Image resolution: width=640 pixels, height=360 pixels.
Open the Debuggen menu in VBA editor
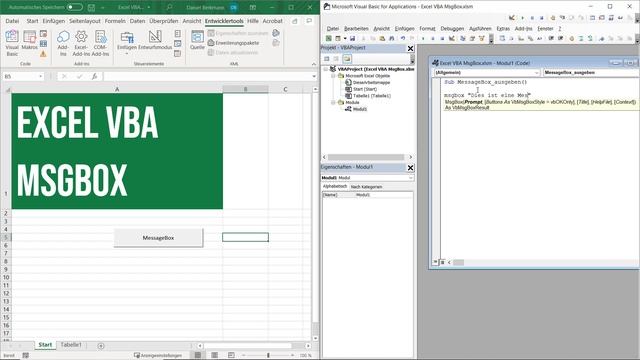(x=452, y=29)
